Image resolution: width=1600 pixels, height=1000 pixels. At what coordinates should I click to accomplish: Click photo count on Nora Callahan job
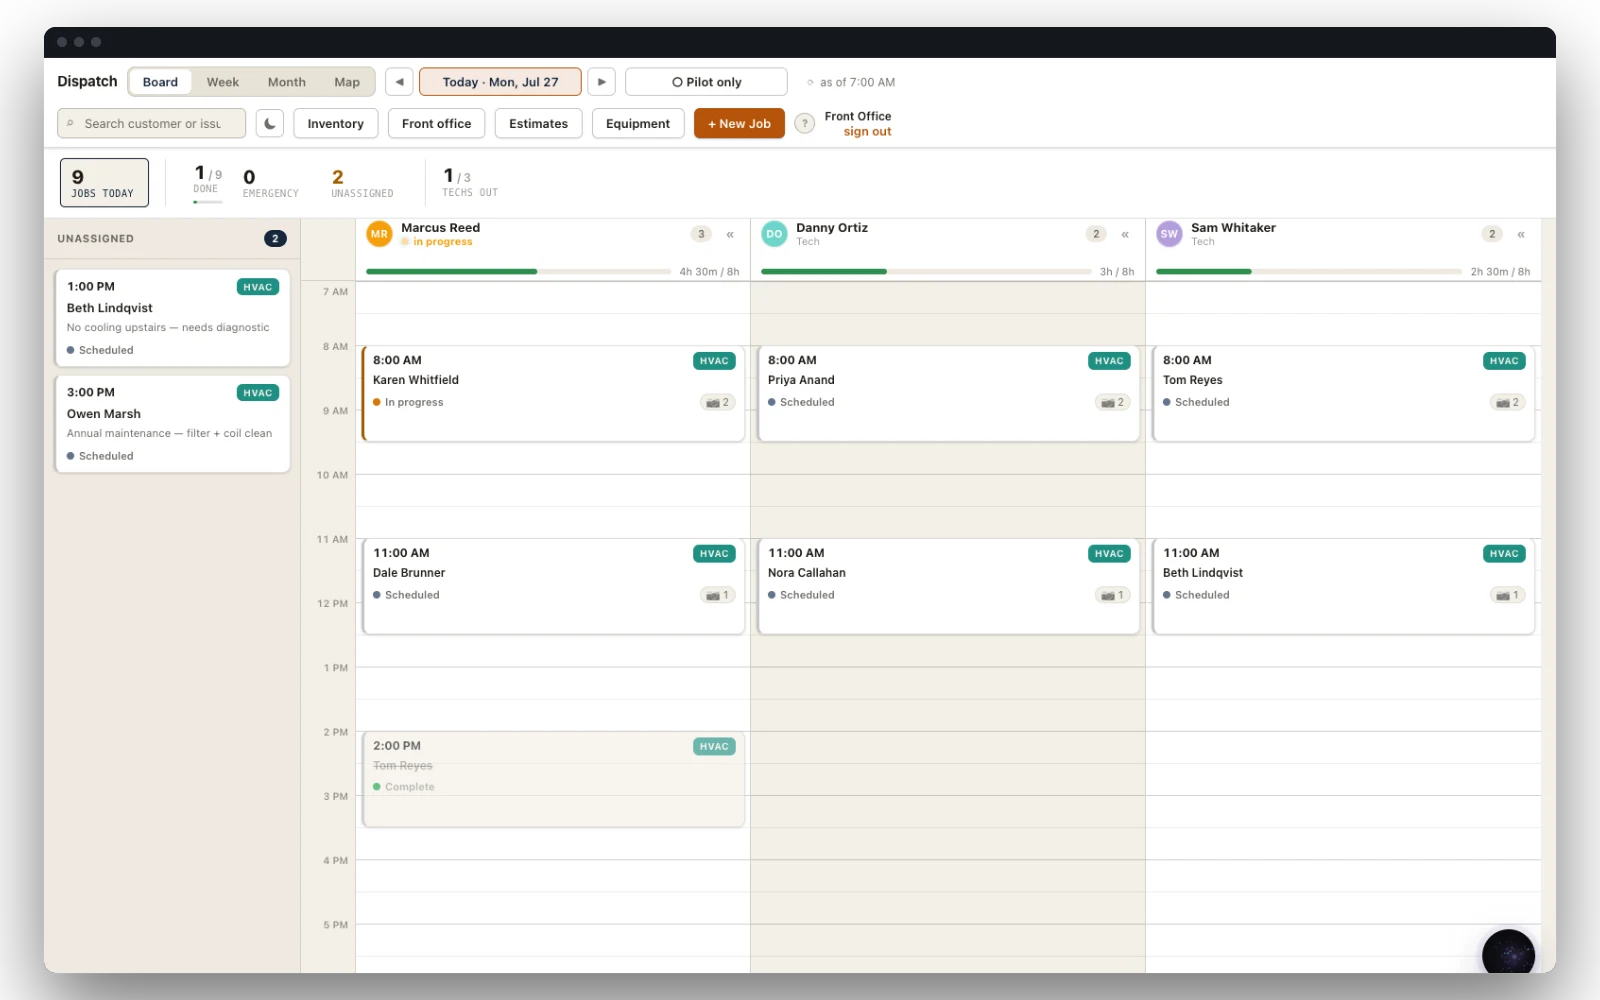click(1113, 595)
